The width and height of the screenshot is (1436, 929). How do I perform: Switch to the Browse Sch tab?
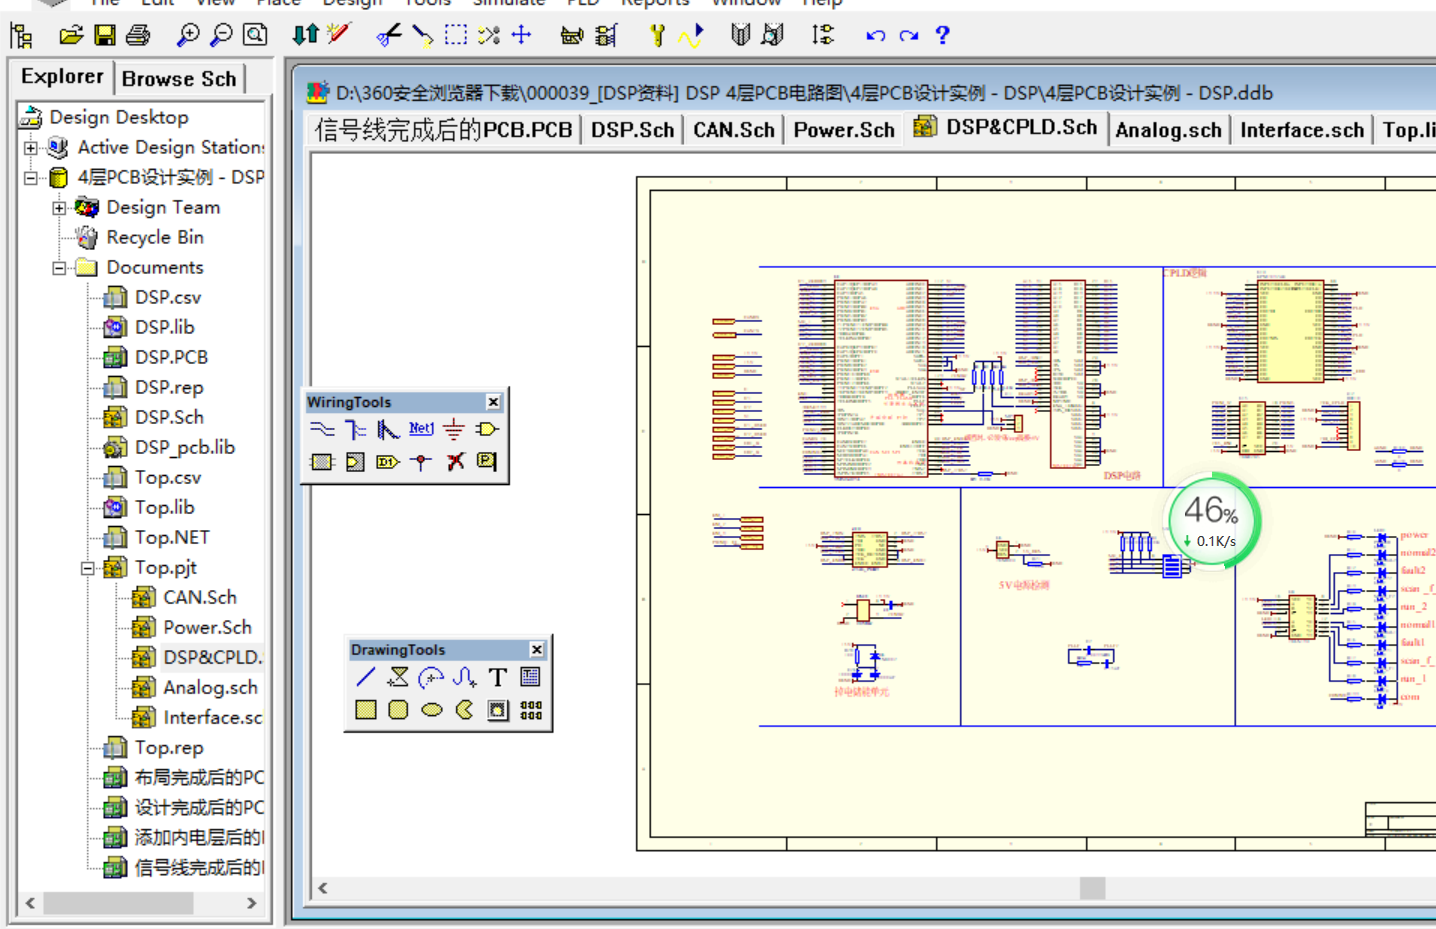coord(179,79)
